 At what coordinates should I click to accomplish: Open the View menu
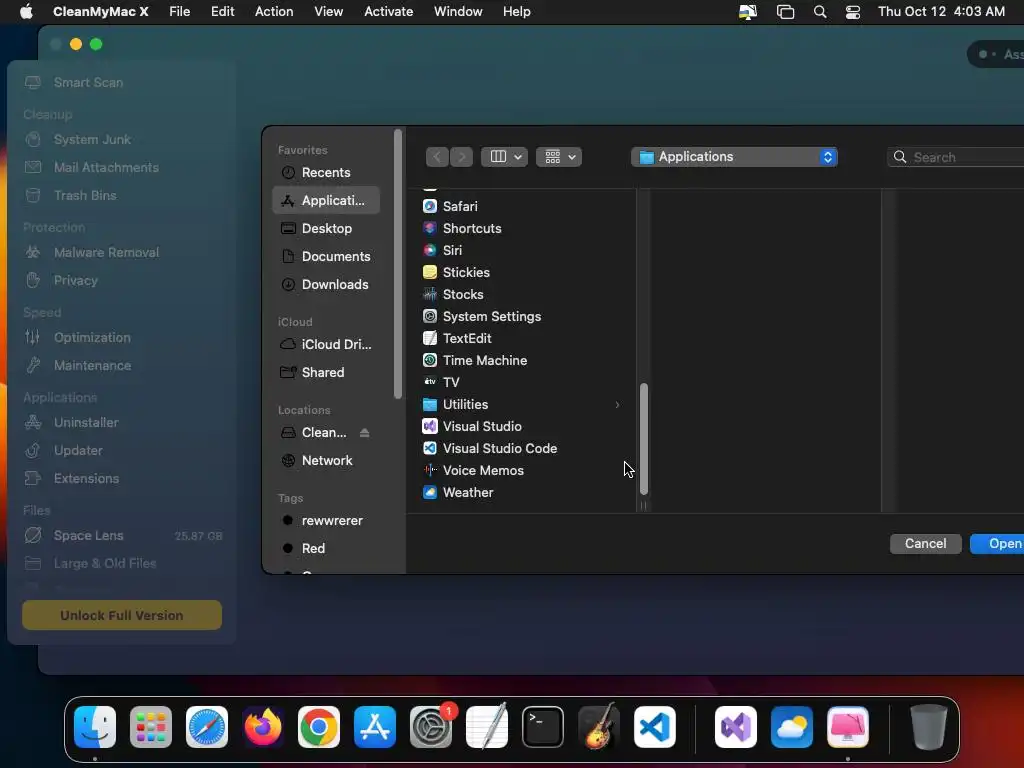pos(328,12)
